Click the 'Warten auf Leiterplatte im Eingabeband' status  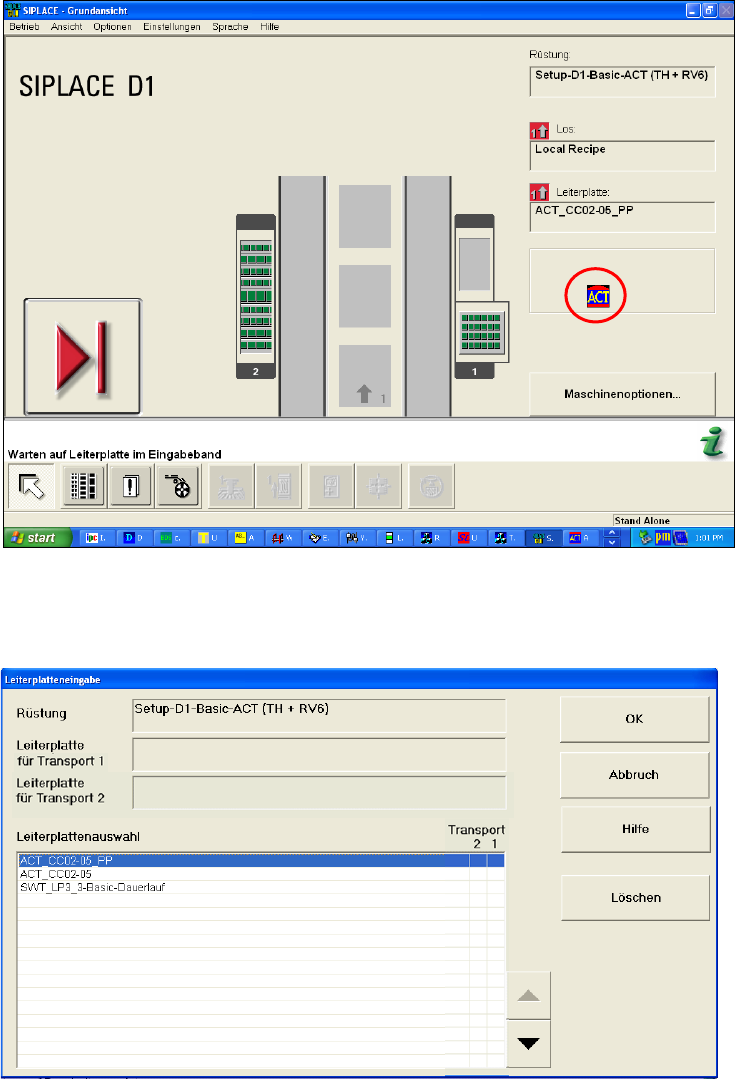coord(114,454)
